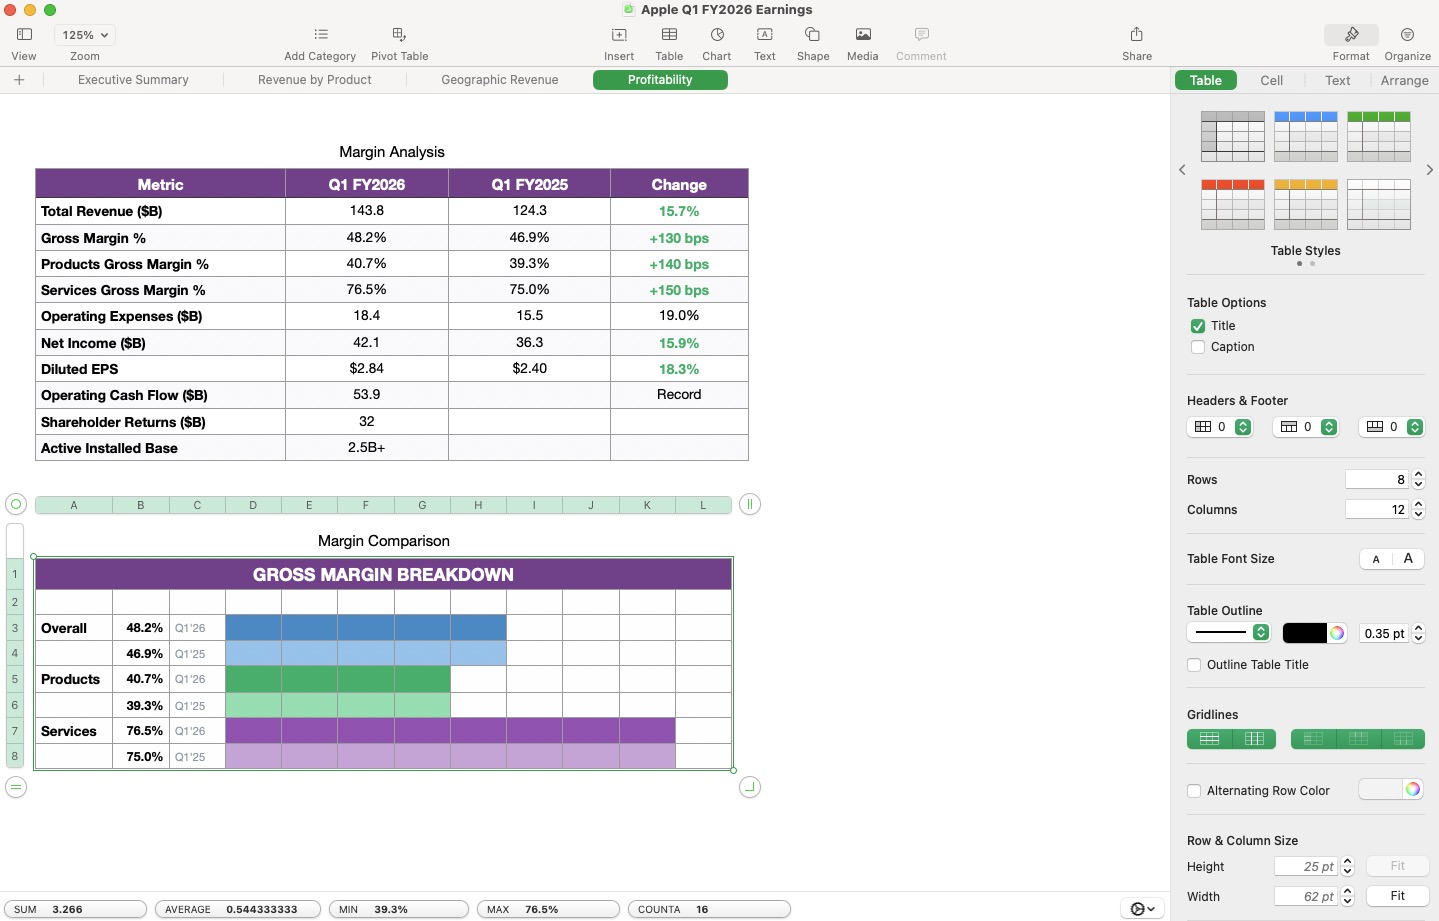Select column header D in table
Viewport: 1439px width, 921px height.
point(253,505)
